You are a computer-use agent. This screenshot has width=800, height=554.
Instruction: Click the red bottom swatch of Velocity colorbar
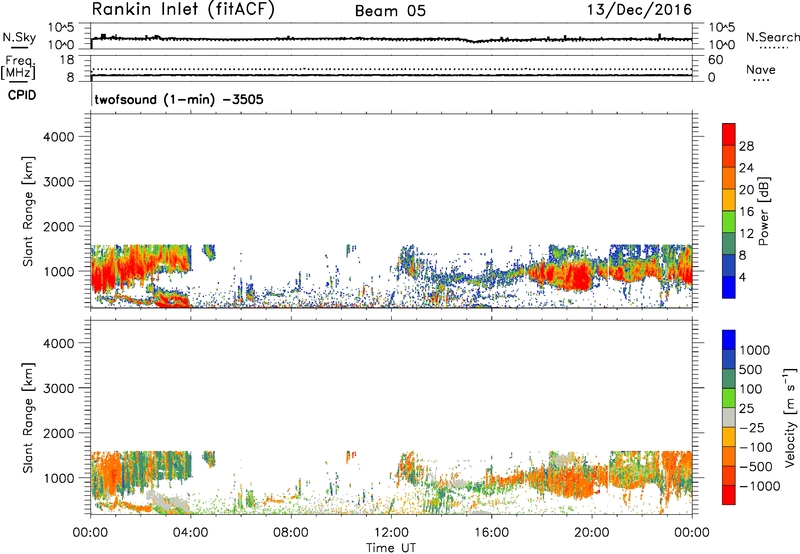[x=729, y=495]
